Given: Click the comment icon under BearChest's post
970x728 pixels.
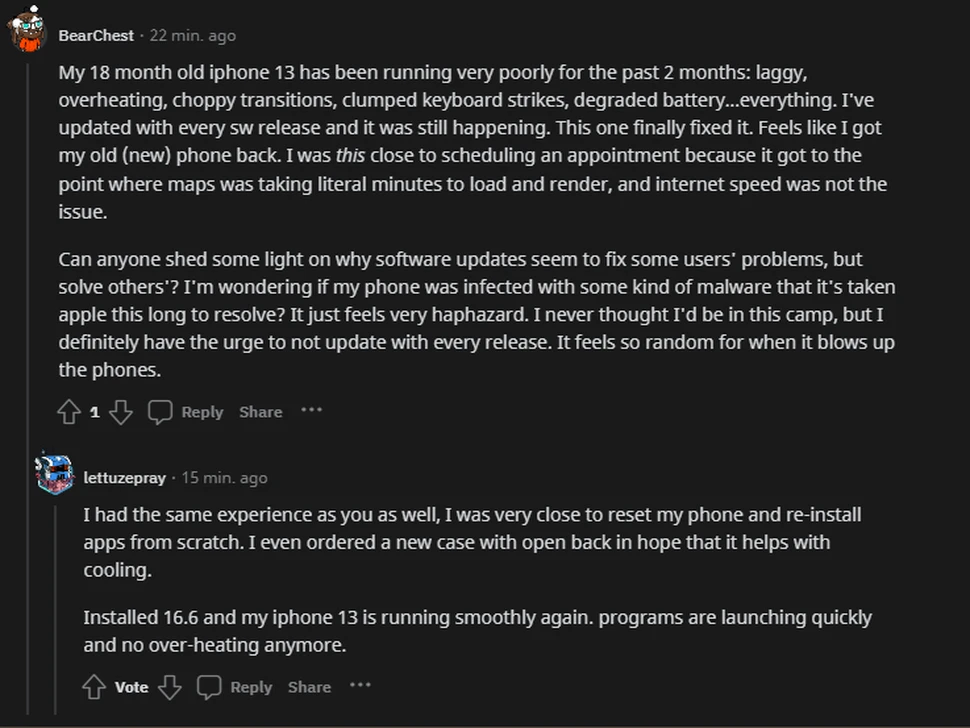Looking at the screenshot, I should 160,412.
